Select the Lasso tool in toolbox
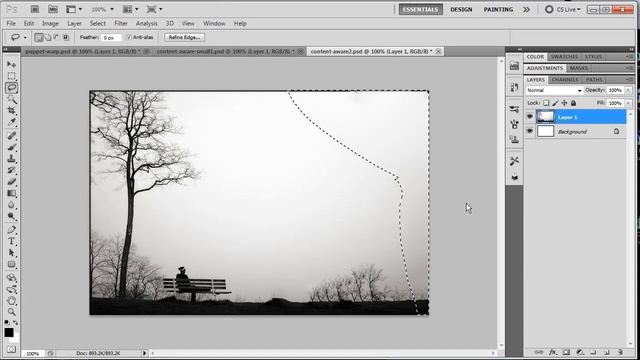This screenshot has width=640, height=360. pos(11,87)
